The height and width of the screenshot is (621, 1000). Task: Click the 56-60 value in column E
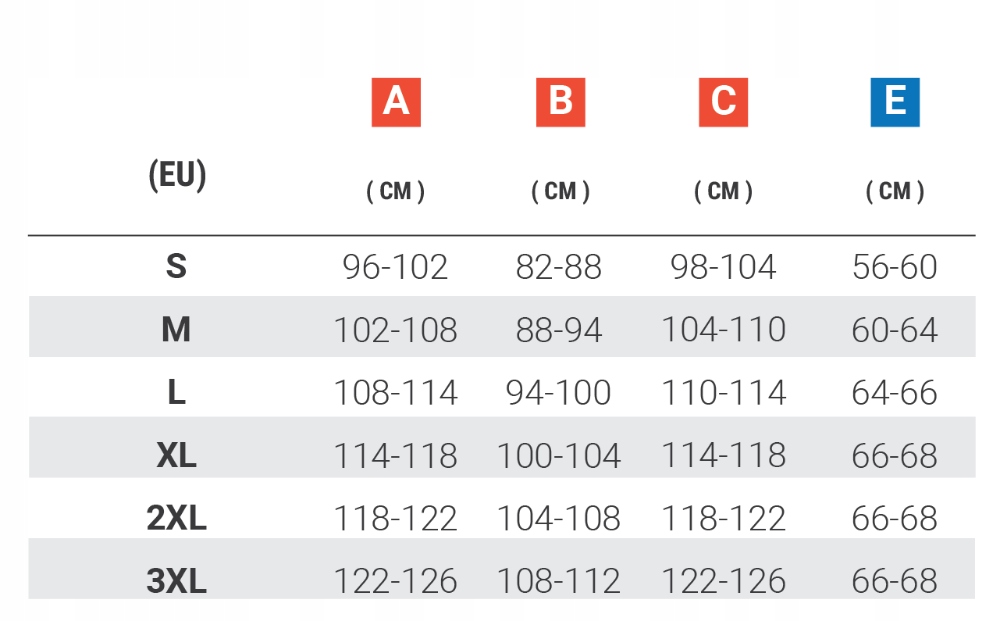pyautogui.click(x=895, y=267)
